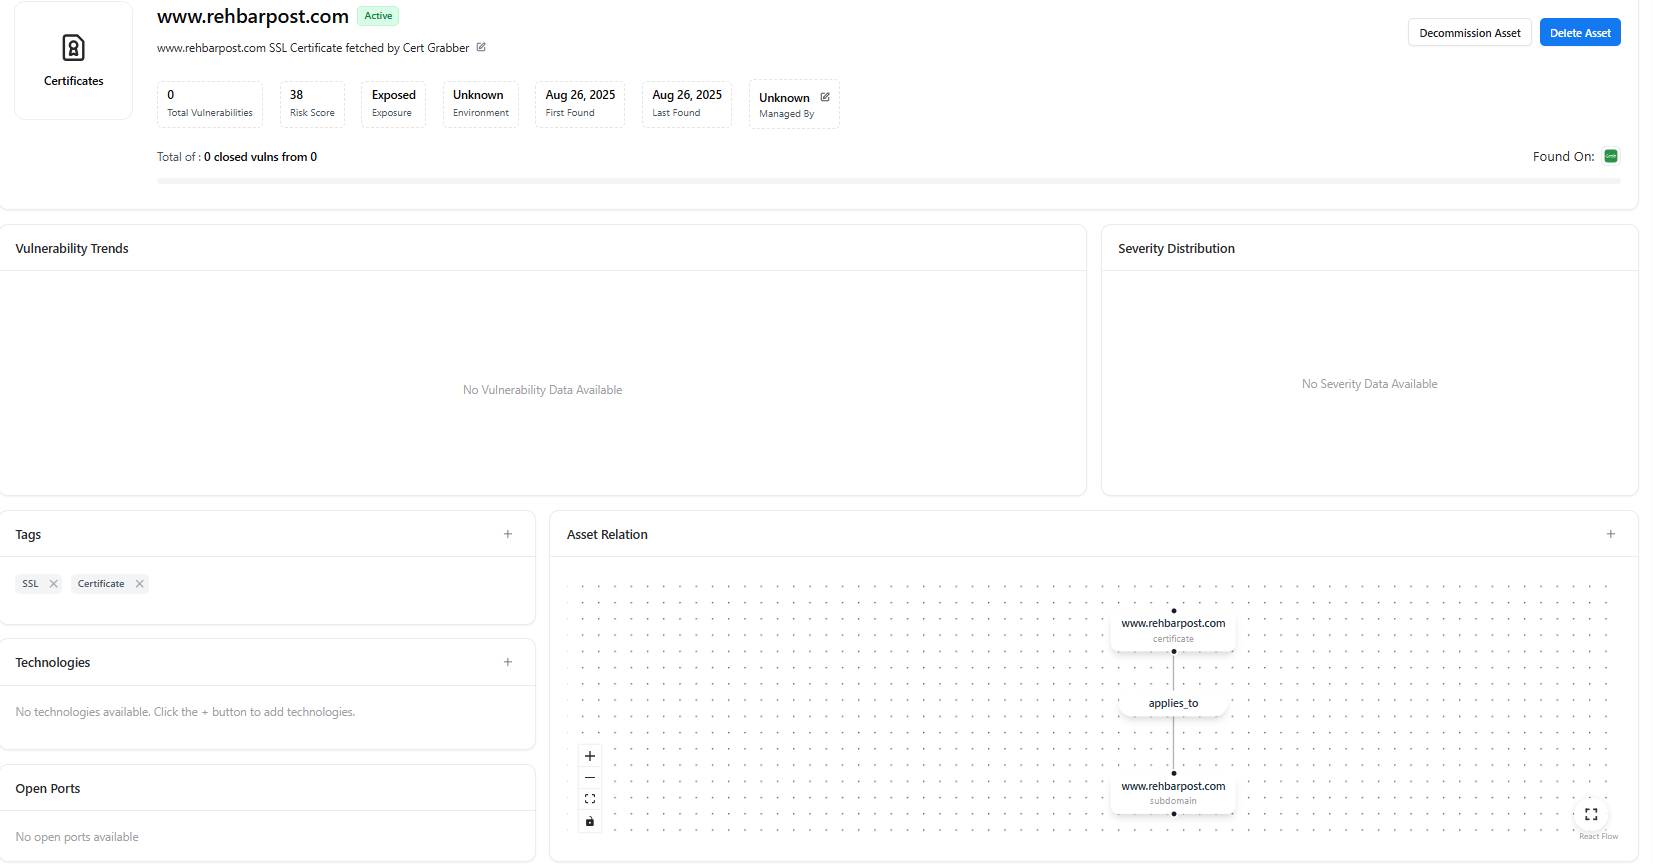Toggle graph interactivity lock
The height and width of the screenshot is (864, 1653).
coord(590,821)
